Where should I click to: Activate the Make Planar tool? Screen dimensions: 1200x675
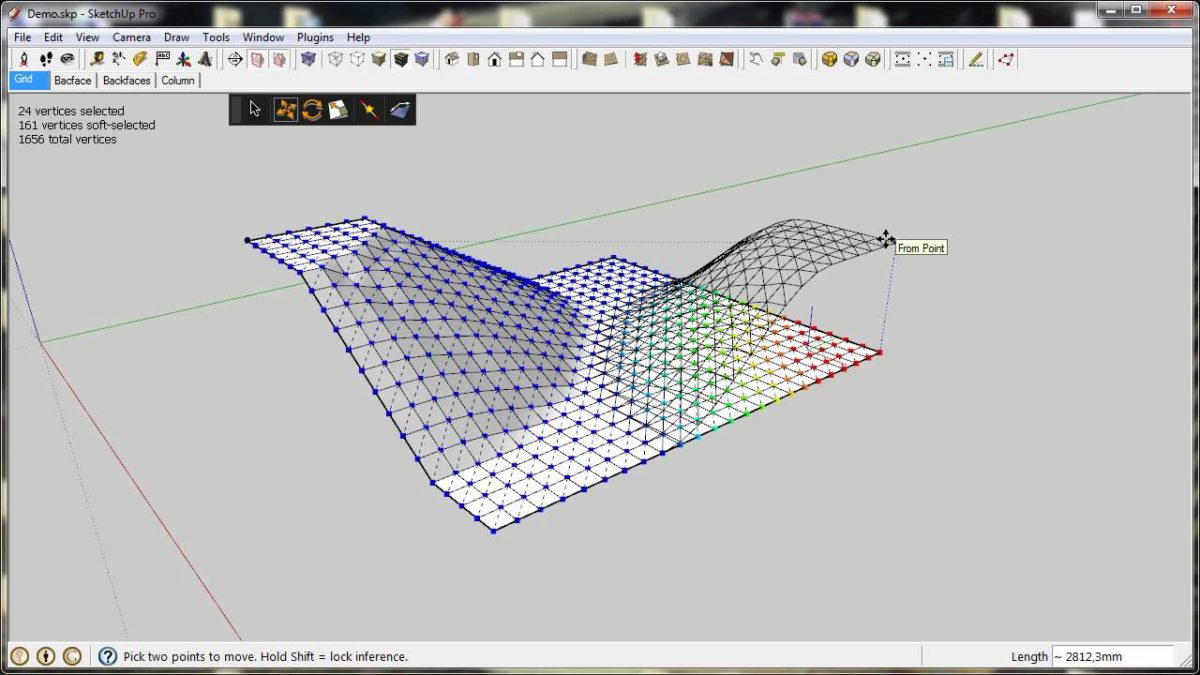pos(398,110)
